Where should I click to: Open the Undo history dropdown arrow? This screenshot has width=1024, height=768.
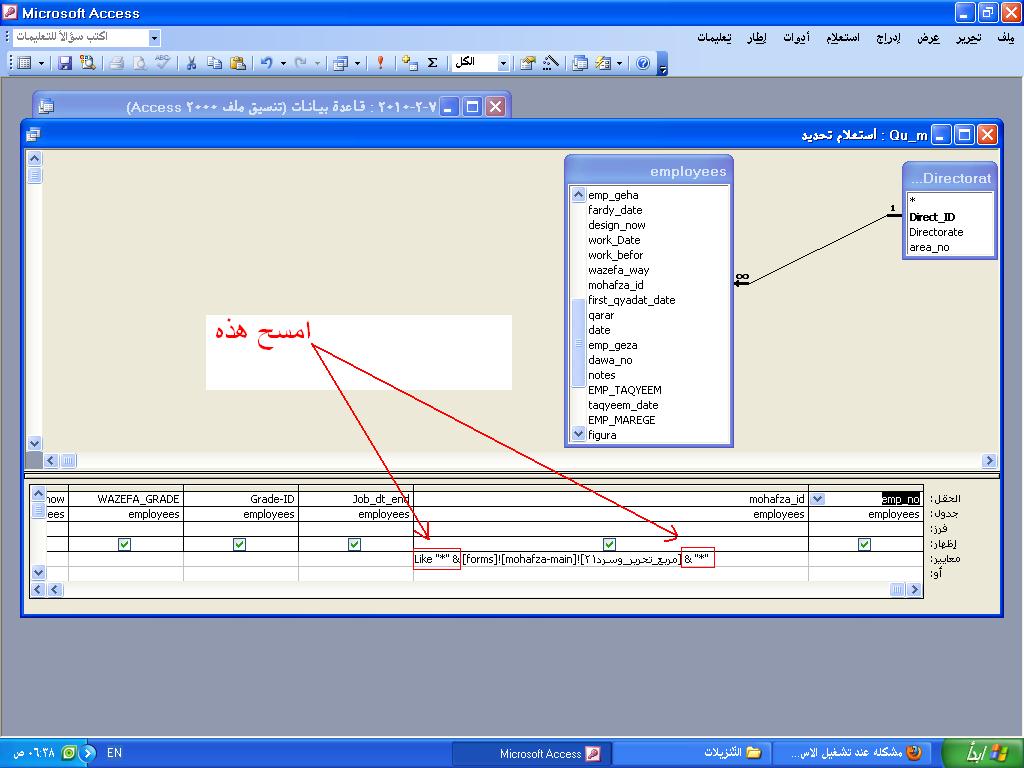[x=283, y=63]
